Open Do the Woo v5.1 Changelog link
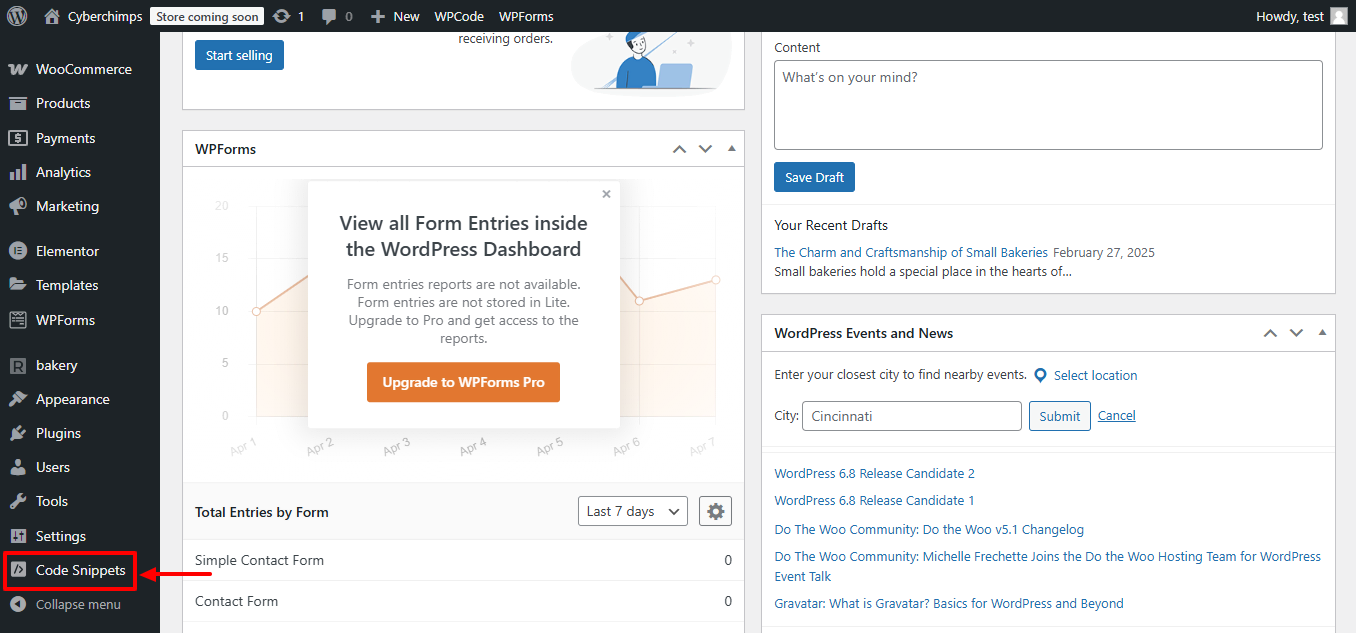The height and width of the screenshot is (633, 1356). [x=929, y=529]
